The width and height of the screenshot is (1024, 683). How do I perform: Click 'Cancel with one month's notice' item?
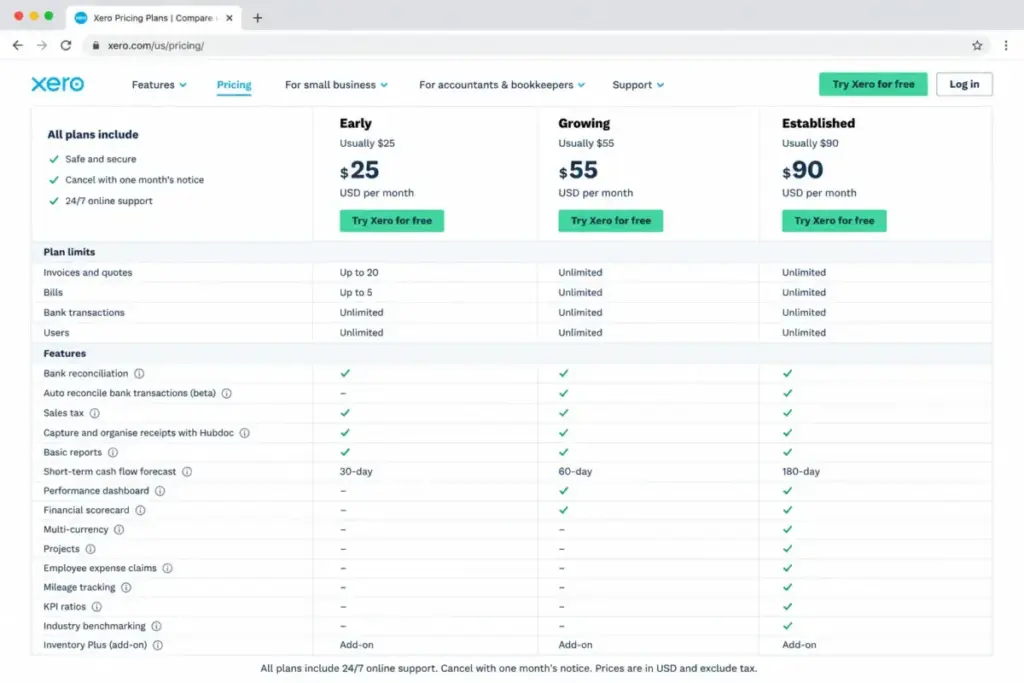pos(135,180)
